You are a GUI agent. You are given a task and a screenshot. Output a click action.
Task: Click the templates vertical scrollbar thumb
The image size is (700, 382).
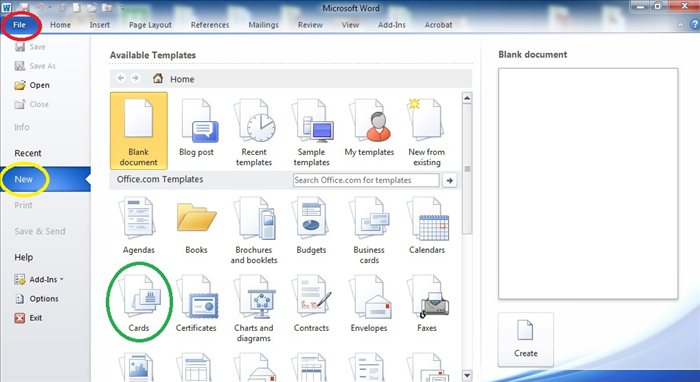pyautogui.click(x=467, y=169)
